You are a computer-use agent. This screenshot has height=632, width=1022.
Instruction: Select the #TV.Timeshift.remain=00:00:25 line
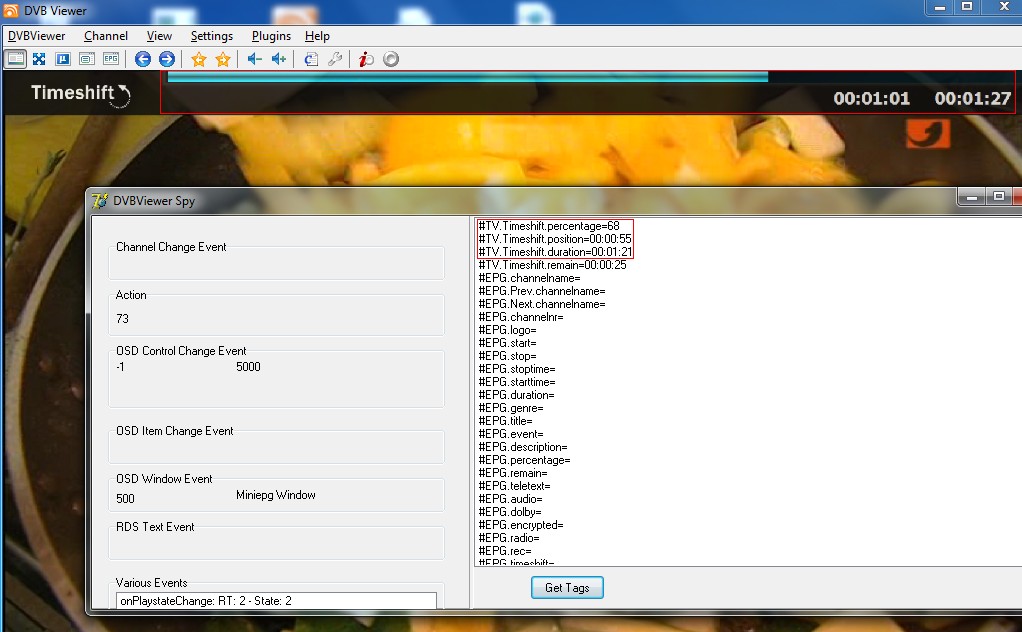click(x=552, y=265)
